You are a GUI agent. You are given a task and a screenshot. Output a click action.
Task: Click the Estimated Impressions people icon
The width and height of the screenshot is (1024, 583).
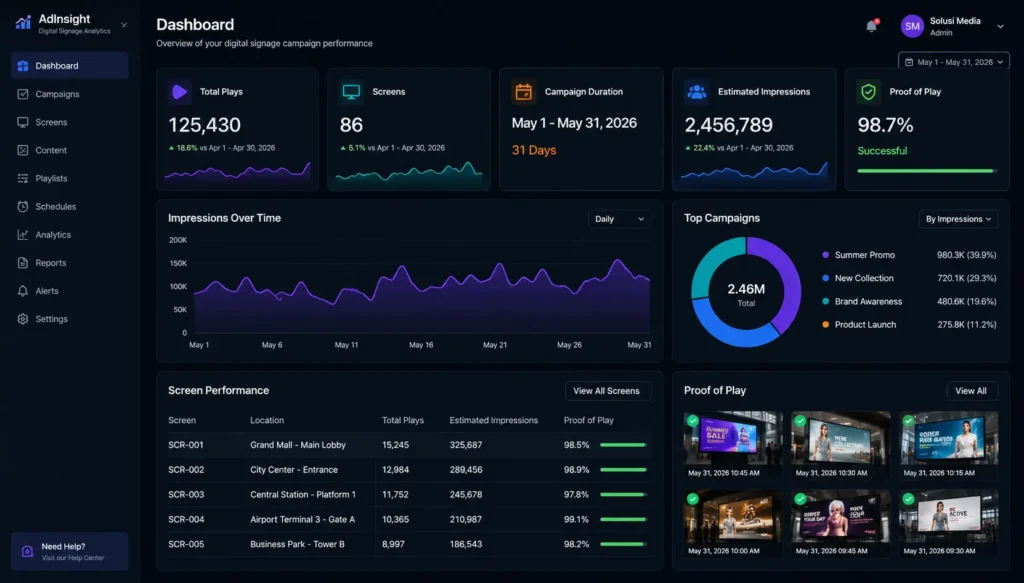[697, 92]
